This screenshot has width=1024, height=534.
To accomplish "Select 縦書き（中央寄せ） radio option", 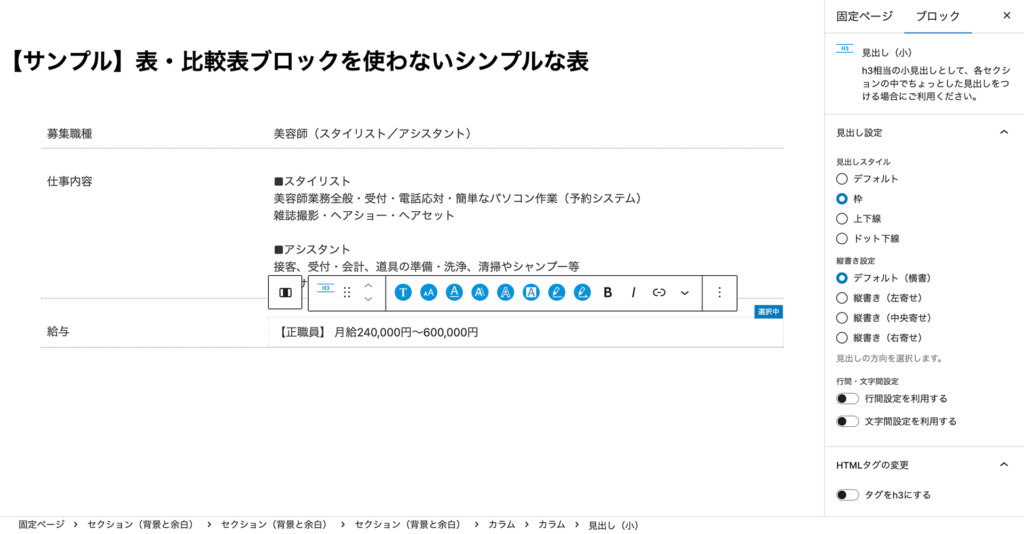I will pyautogui.click(x=842, y=318).
